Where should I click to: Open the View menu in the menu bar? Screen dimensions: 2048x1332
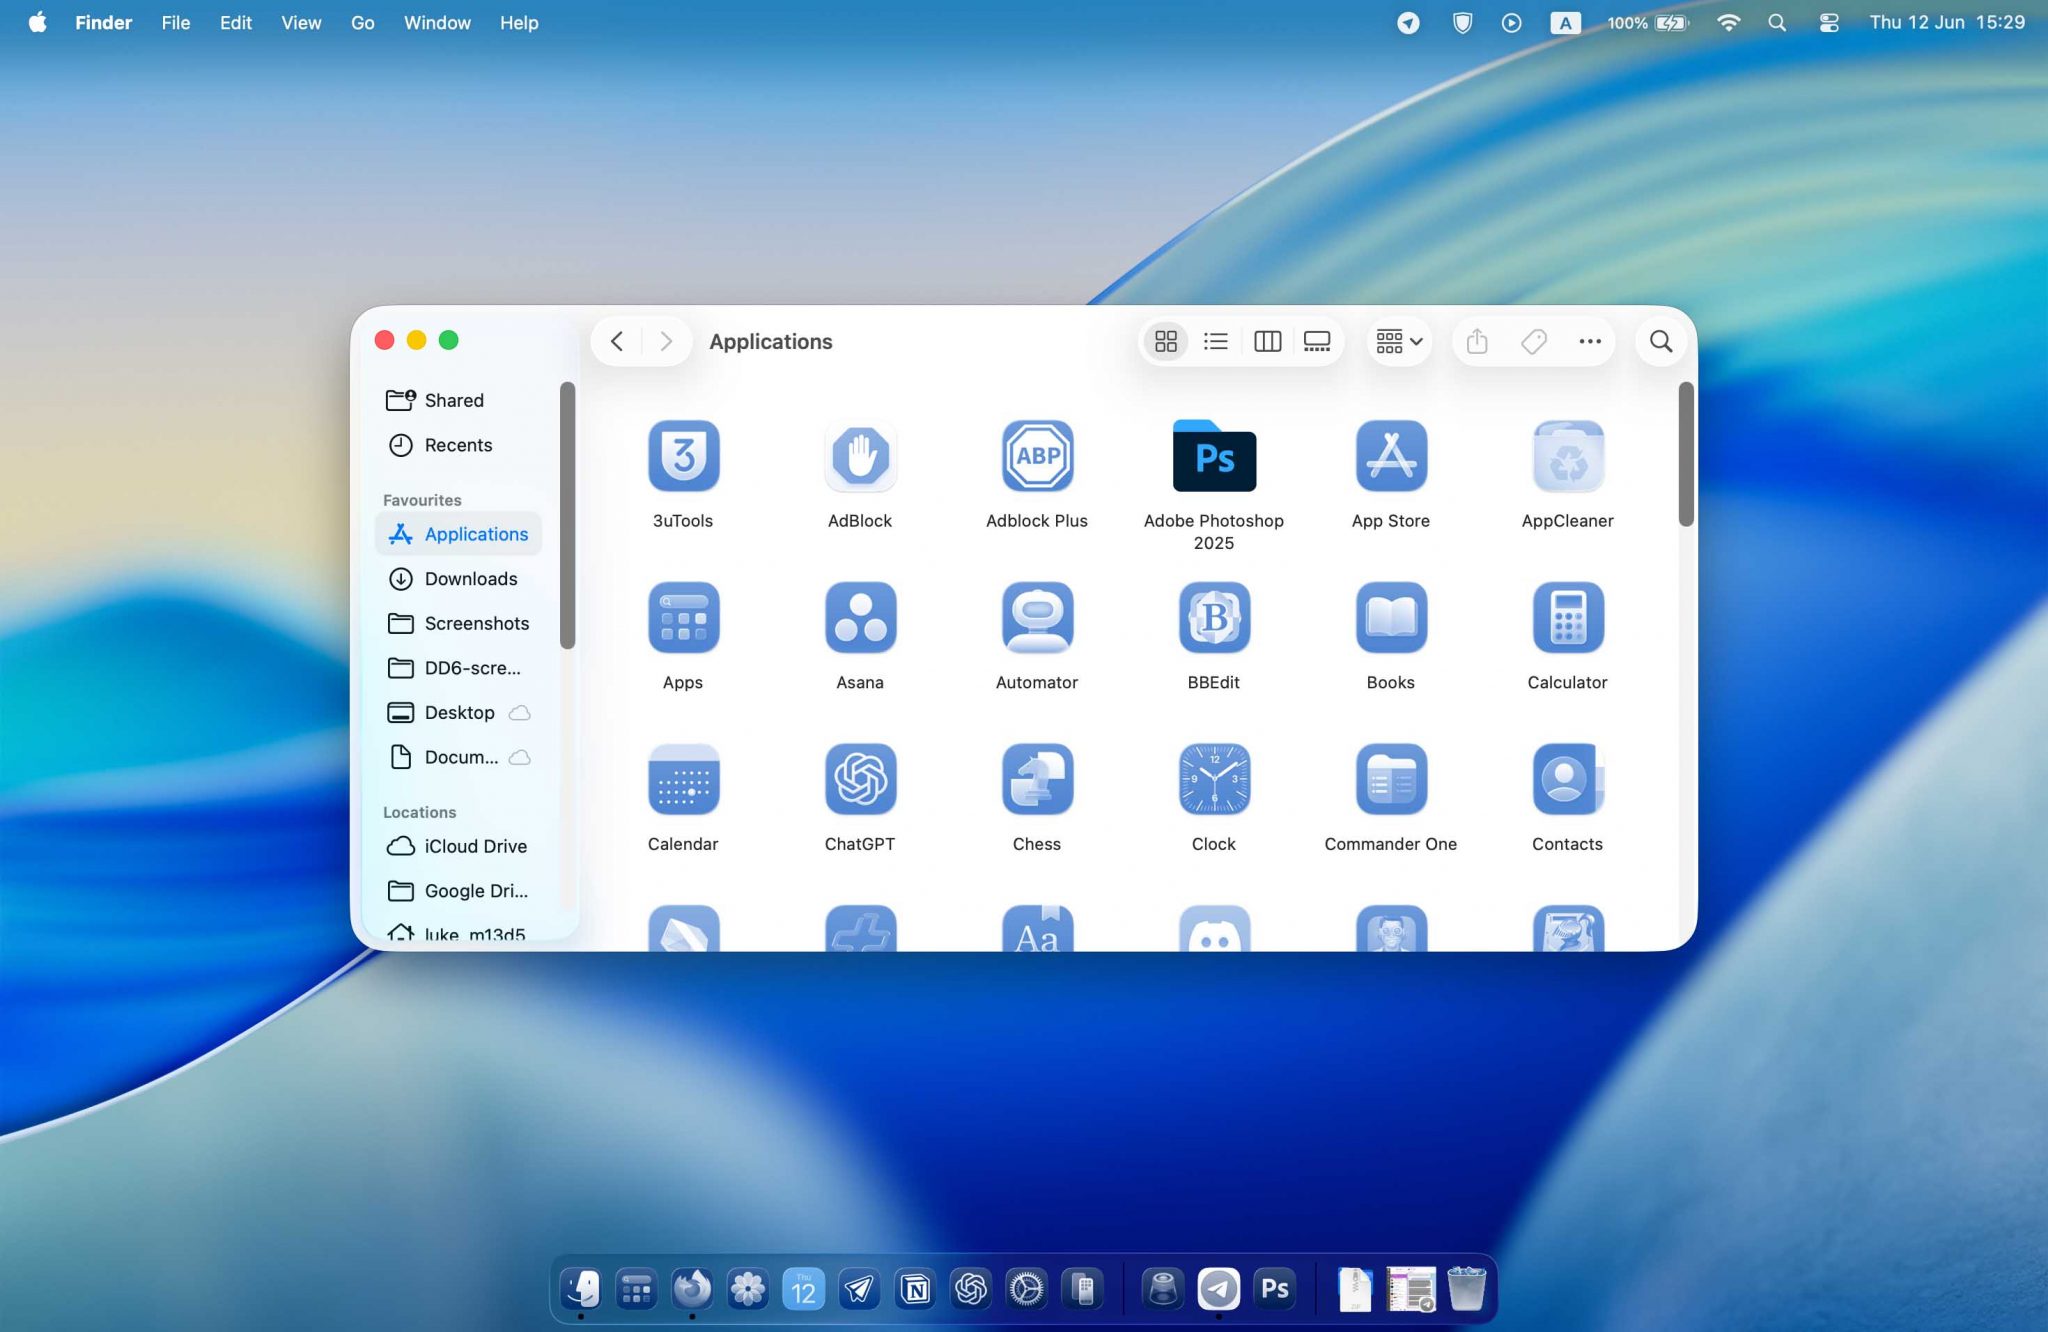[x=300, y=22]
